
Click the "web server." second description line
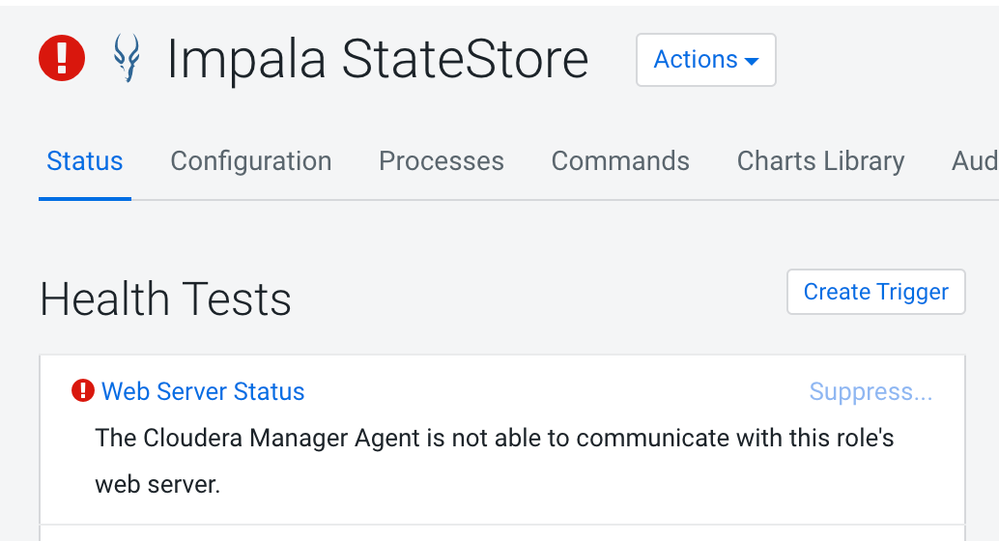pyautogui.click(x=157, y=485)
